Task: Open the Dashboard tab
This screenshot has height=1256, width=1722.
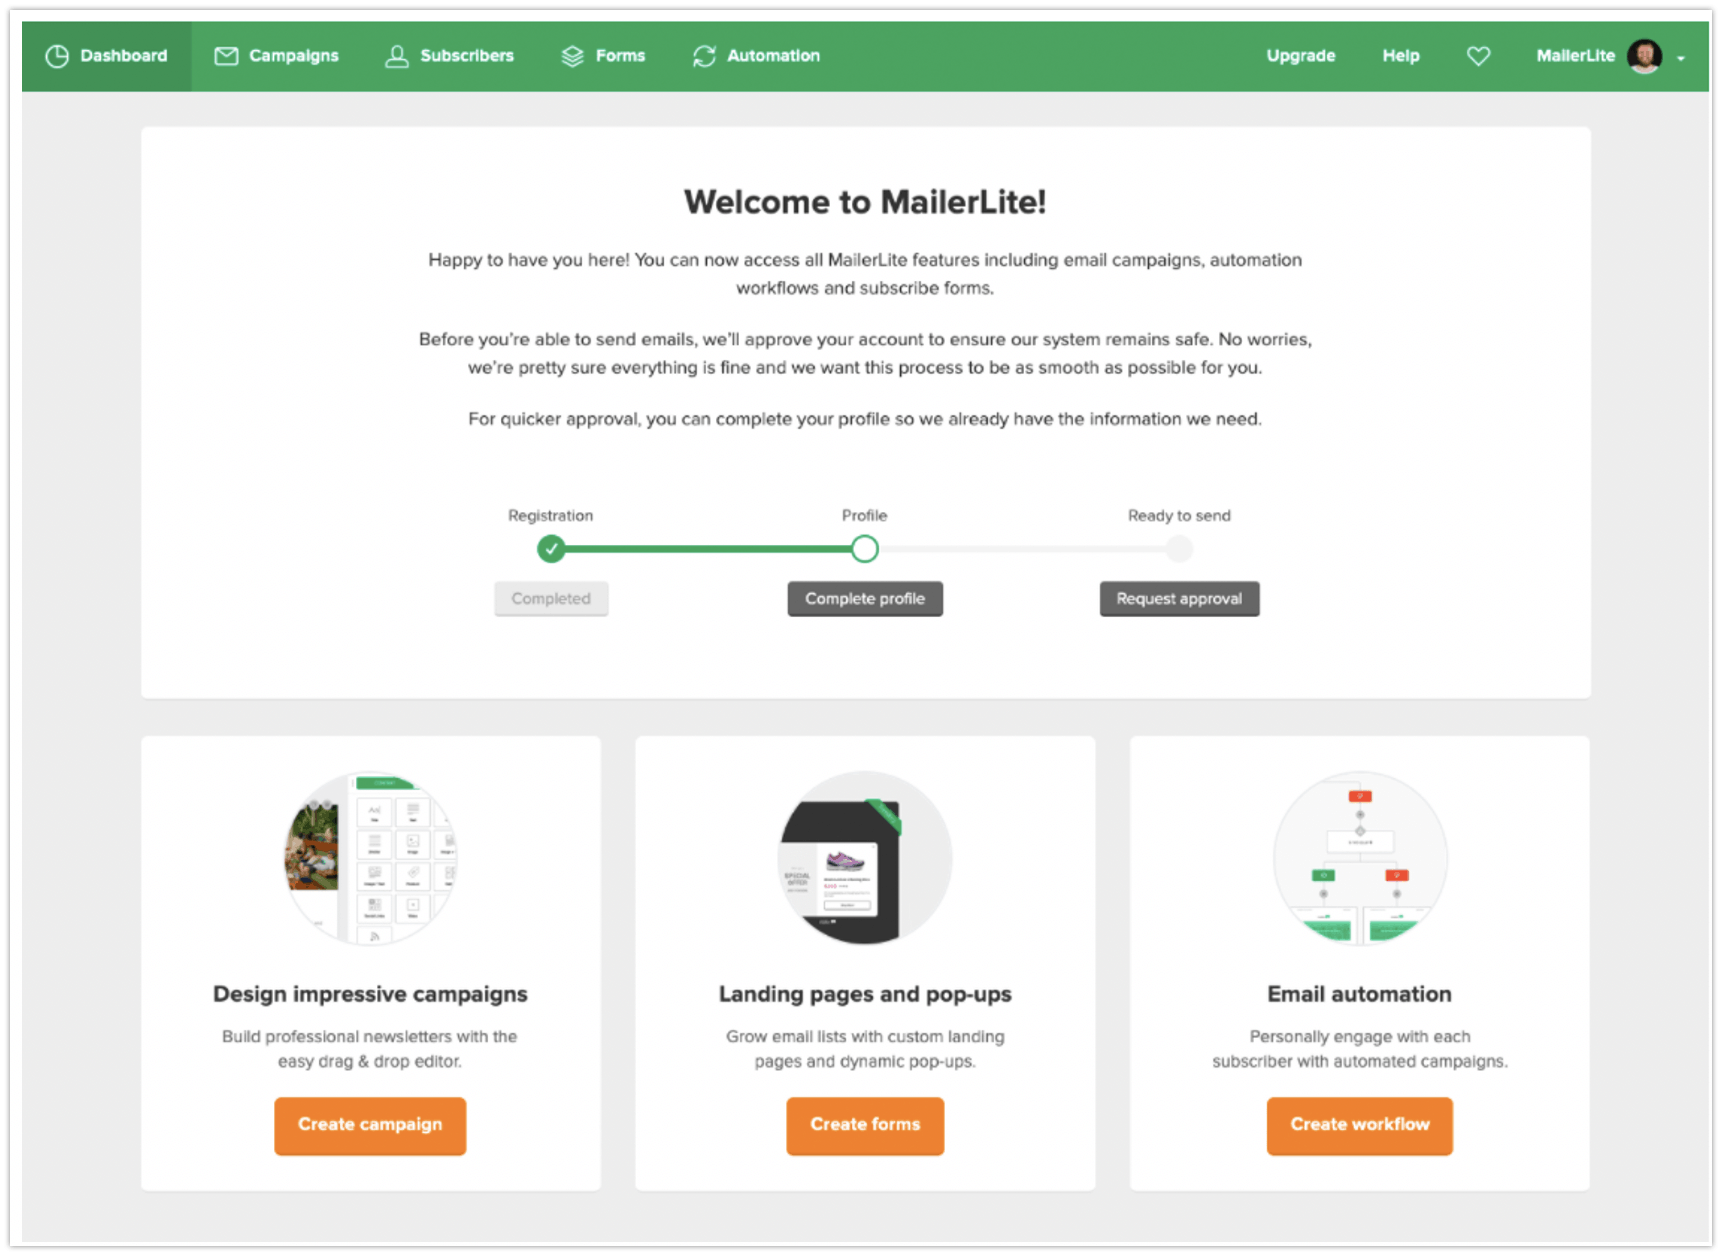Action: point(107,56)
